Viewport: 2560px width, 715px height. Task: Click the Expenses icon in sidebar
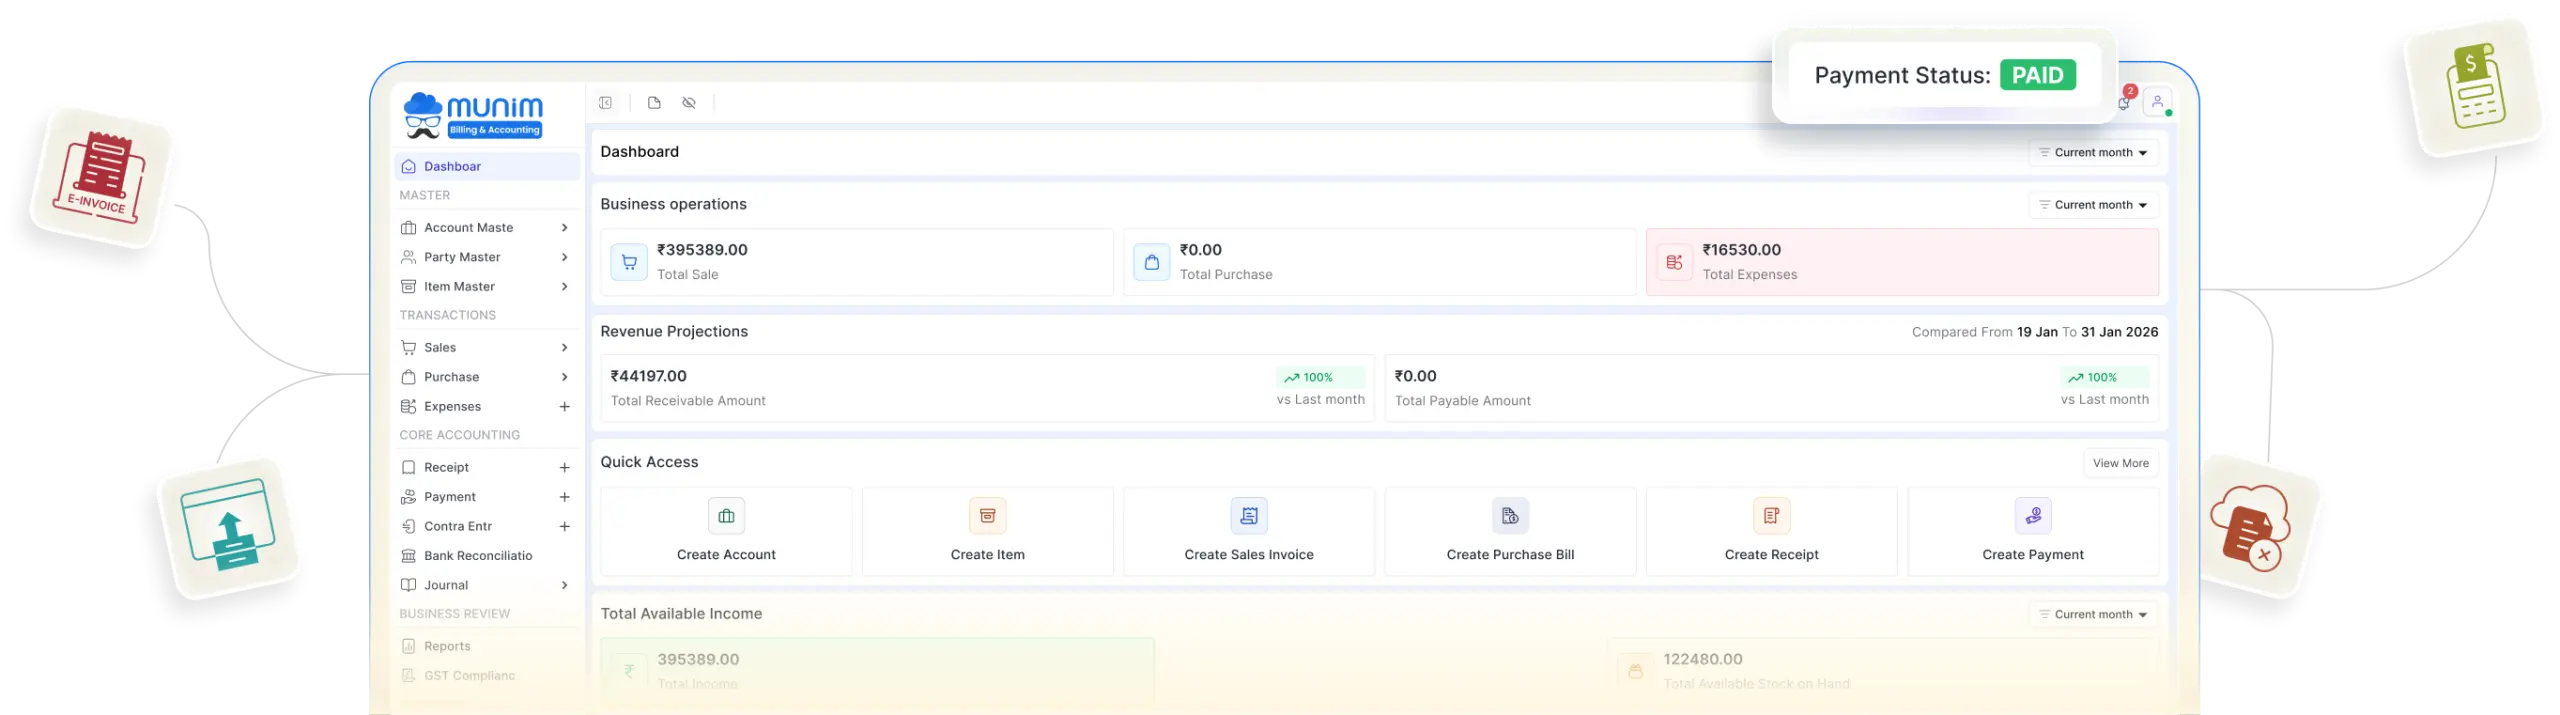pyautogui.click(x=408, y=407)
